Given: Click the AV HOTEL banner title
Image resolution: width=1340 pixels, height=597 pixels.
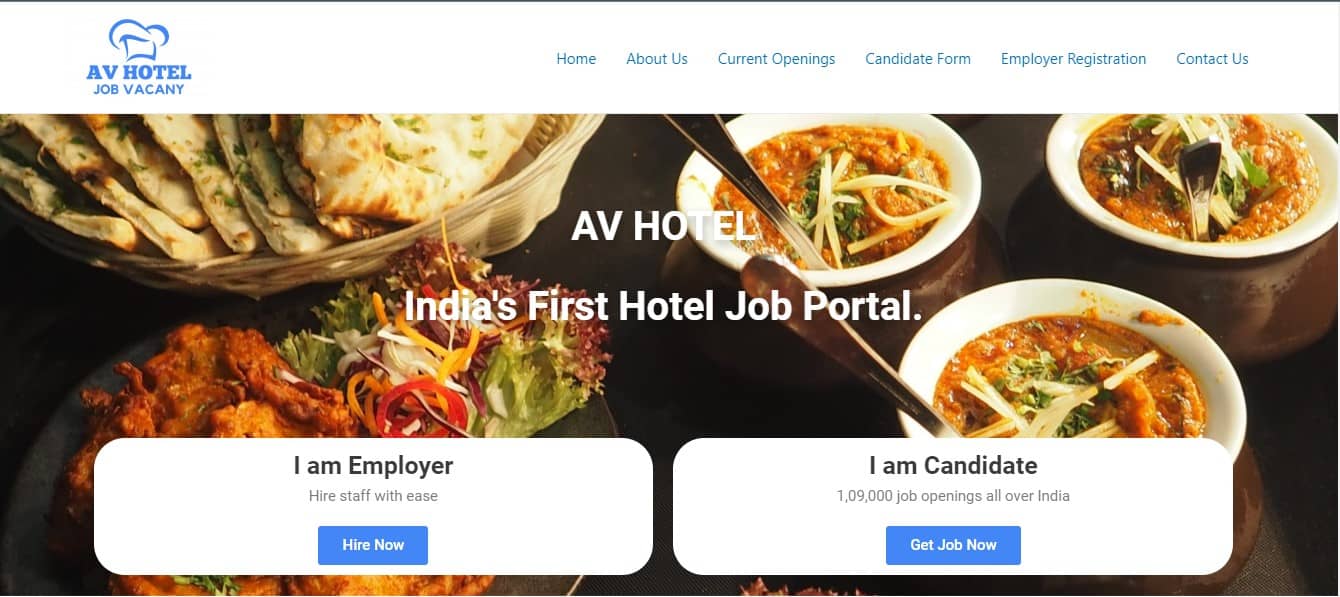Looking at the screenshot, I should 663,227.
